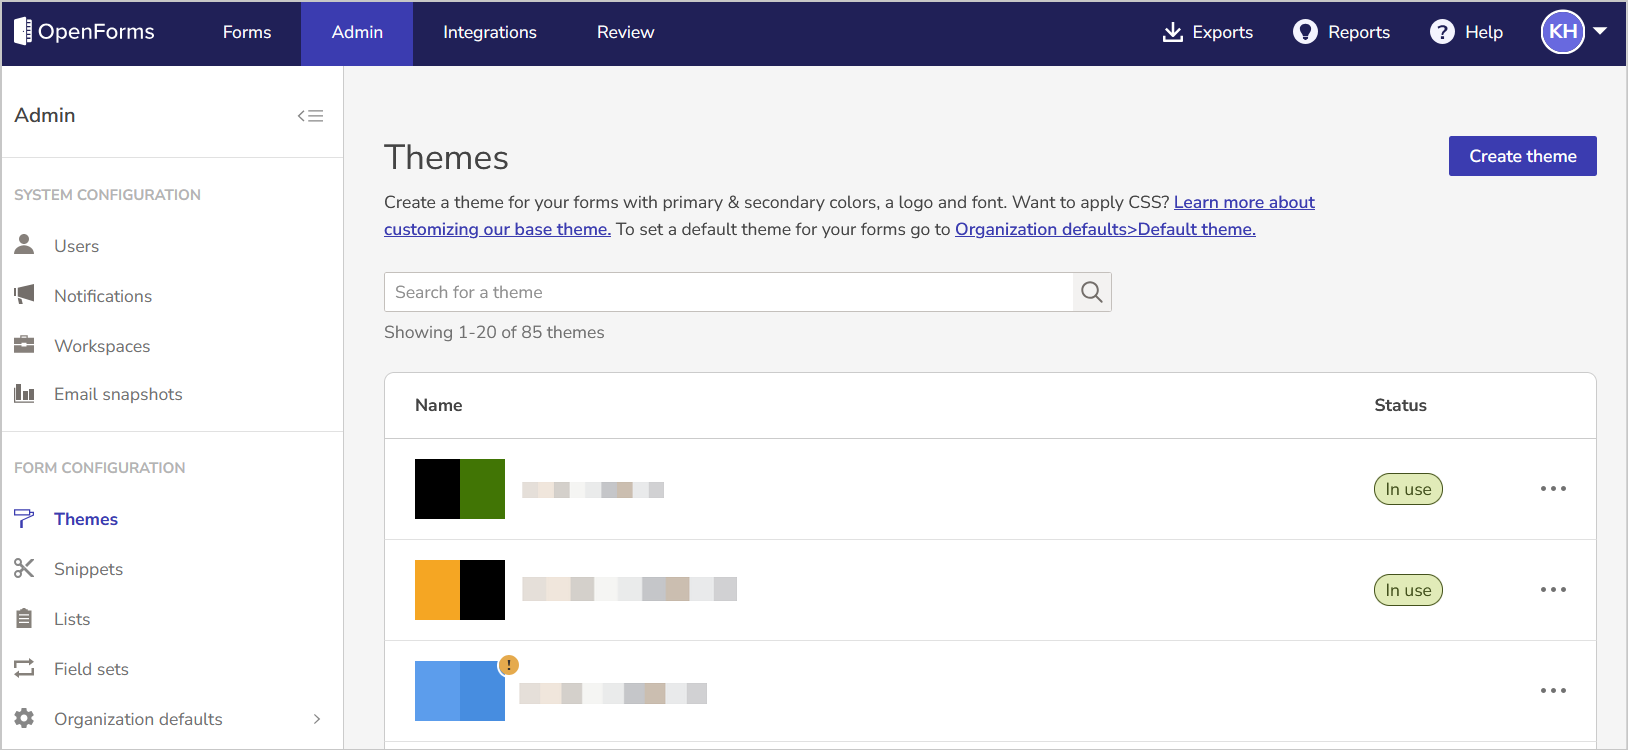The image size is (1628, 750).
Task: Select Users in the sidebar
Action: 76,246
